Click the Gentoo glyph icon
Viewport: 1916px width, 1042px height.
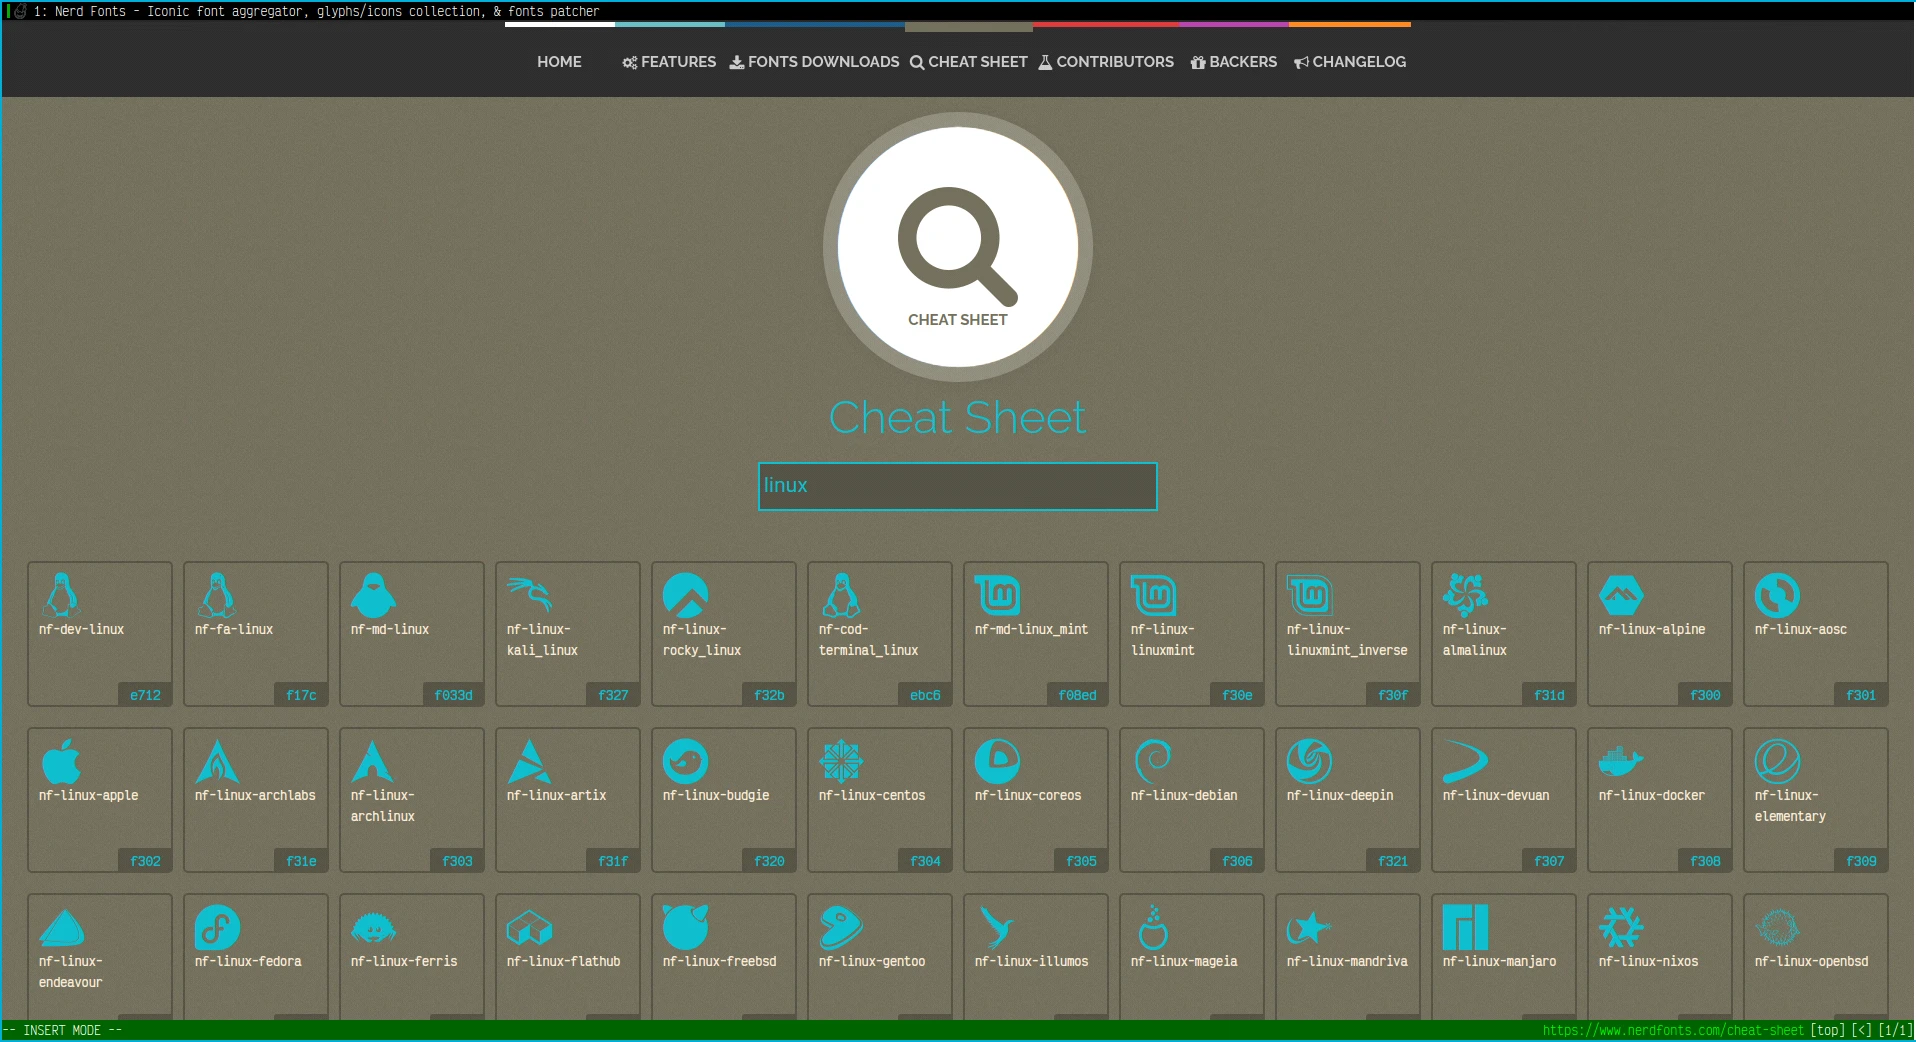point(841,927)
